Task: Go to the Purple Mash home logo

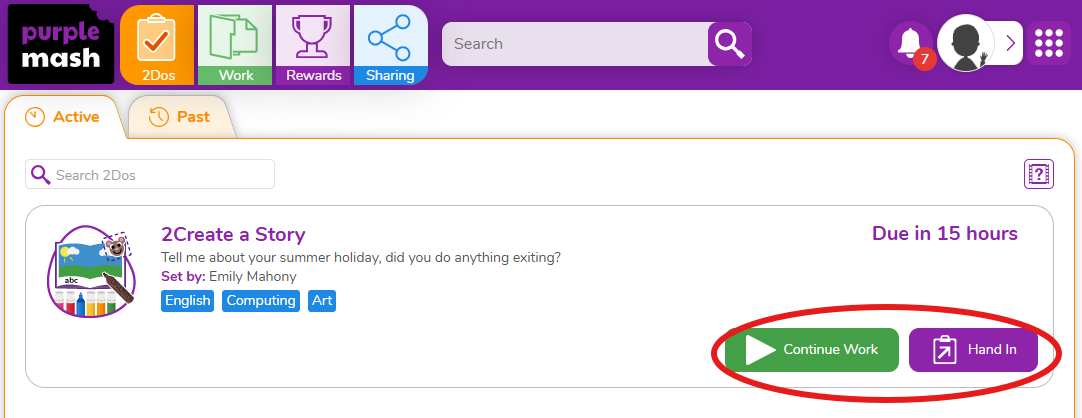Action: click(x=60, y=44)
